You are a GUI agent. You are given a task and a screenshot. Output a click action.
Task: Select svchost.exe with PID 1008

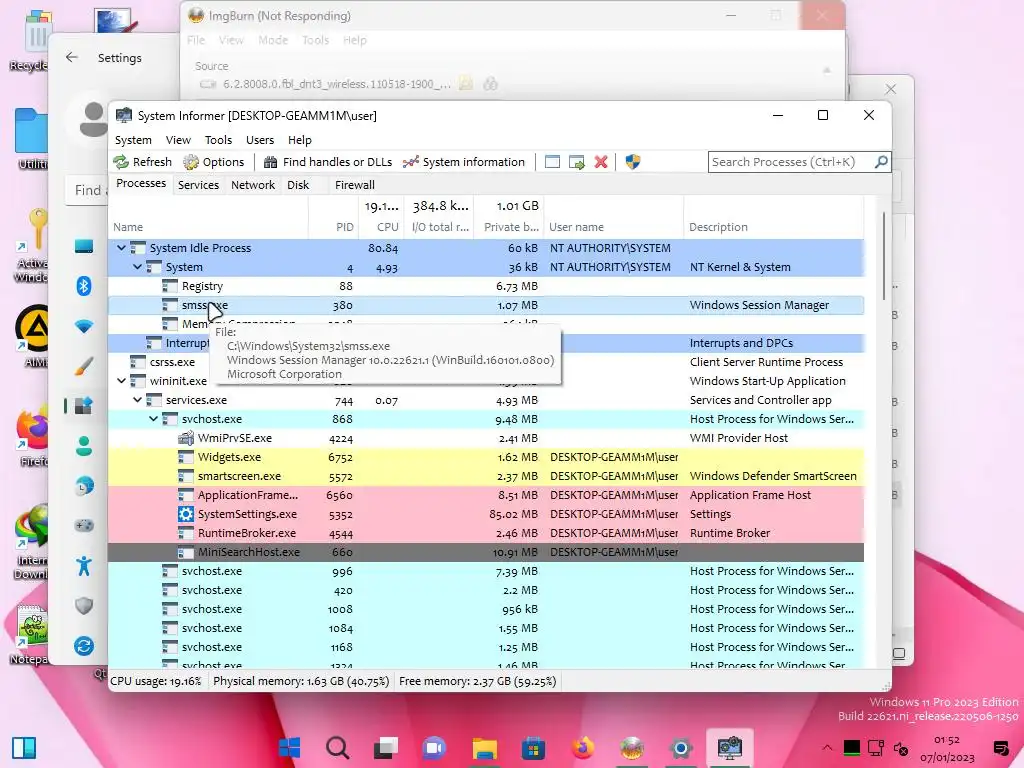pos(486,609)
